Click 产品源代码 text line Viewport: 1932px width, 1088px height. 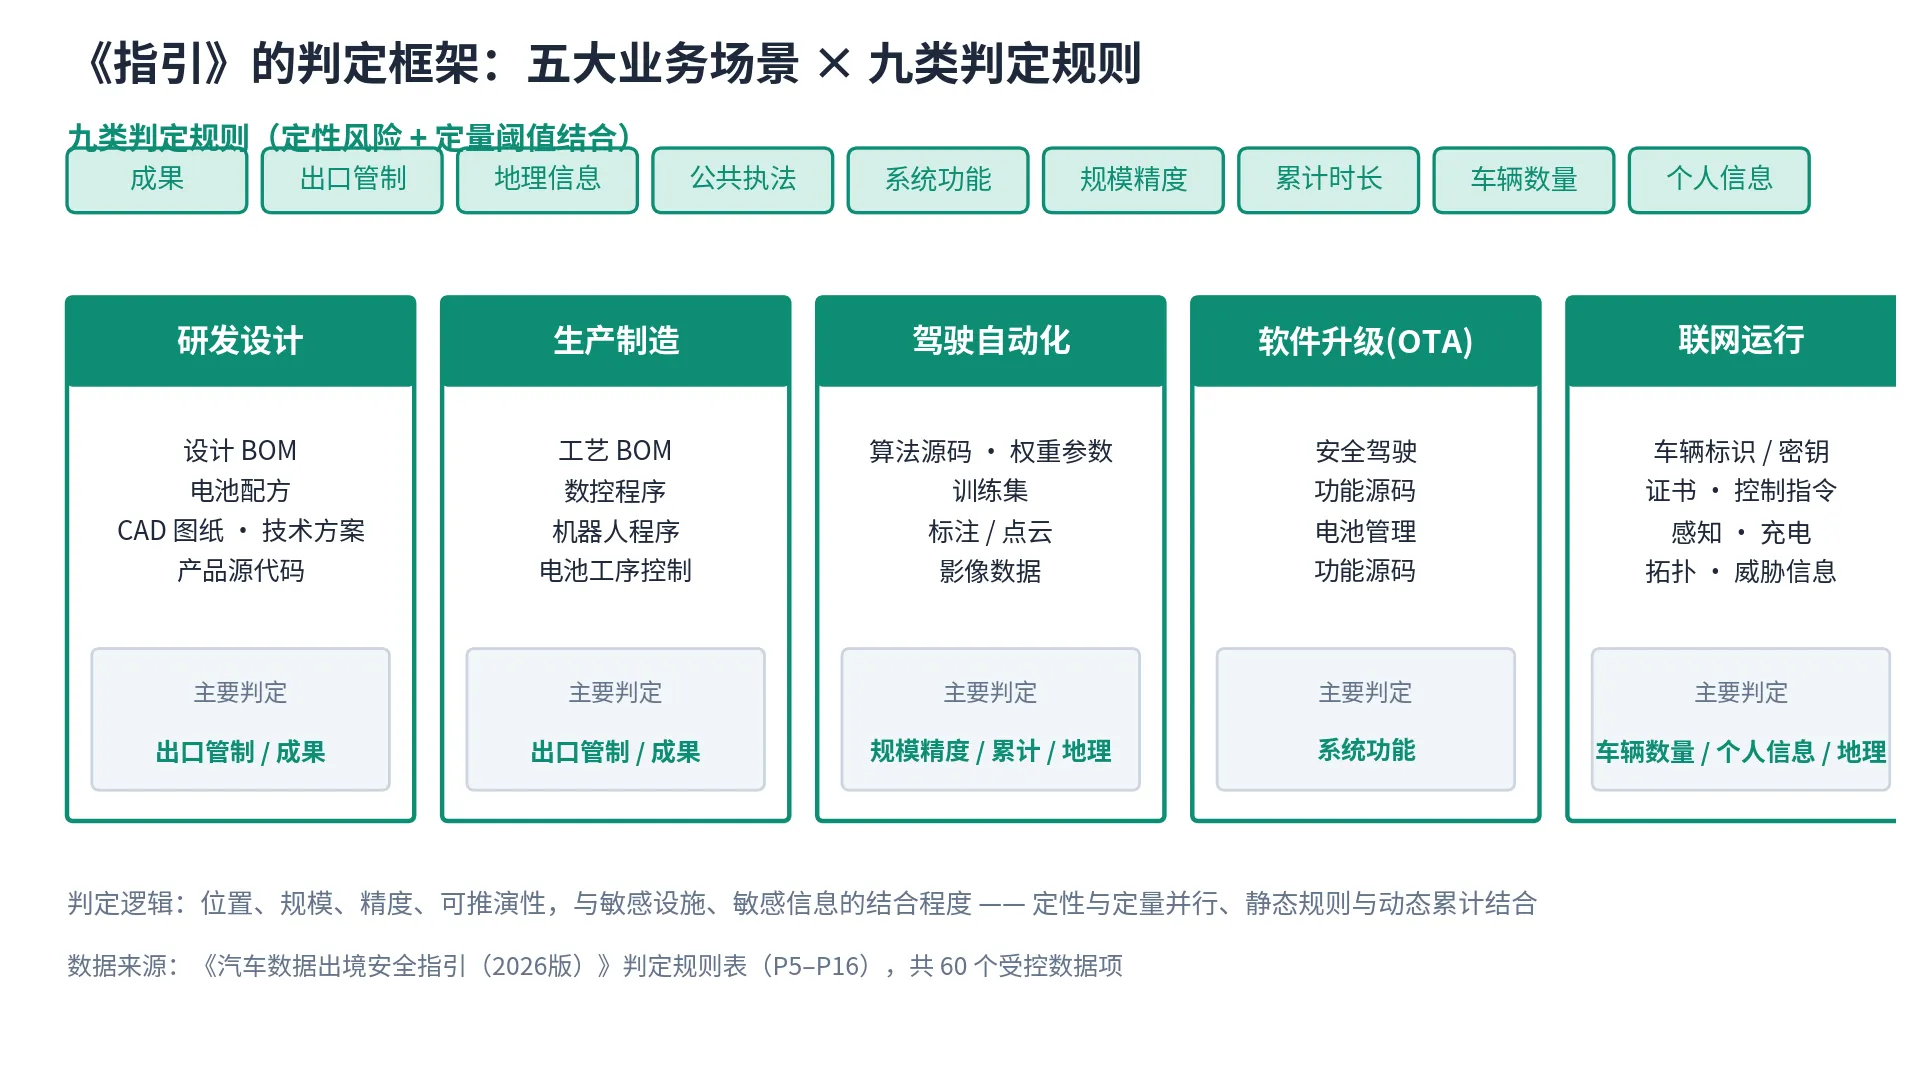tap(241, 572)
